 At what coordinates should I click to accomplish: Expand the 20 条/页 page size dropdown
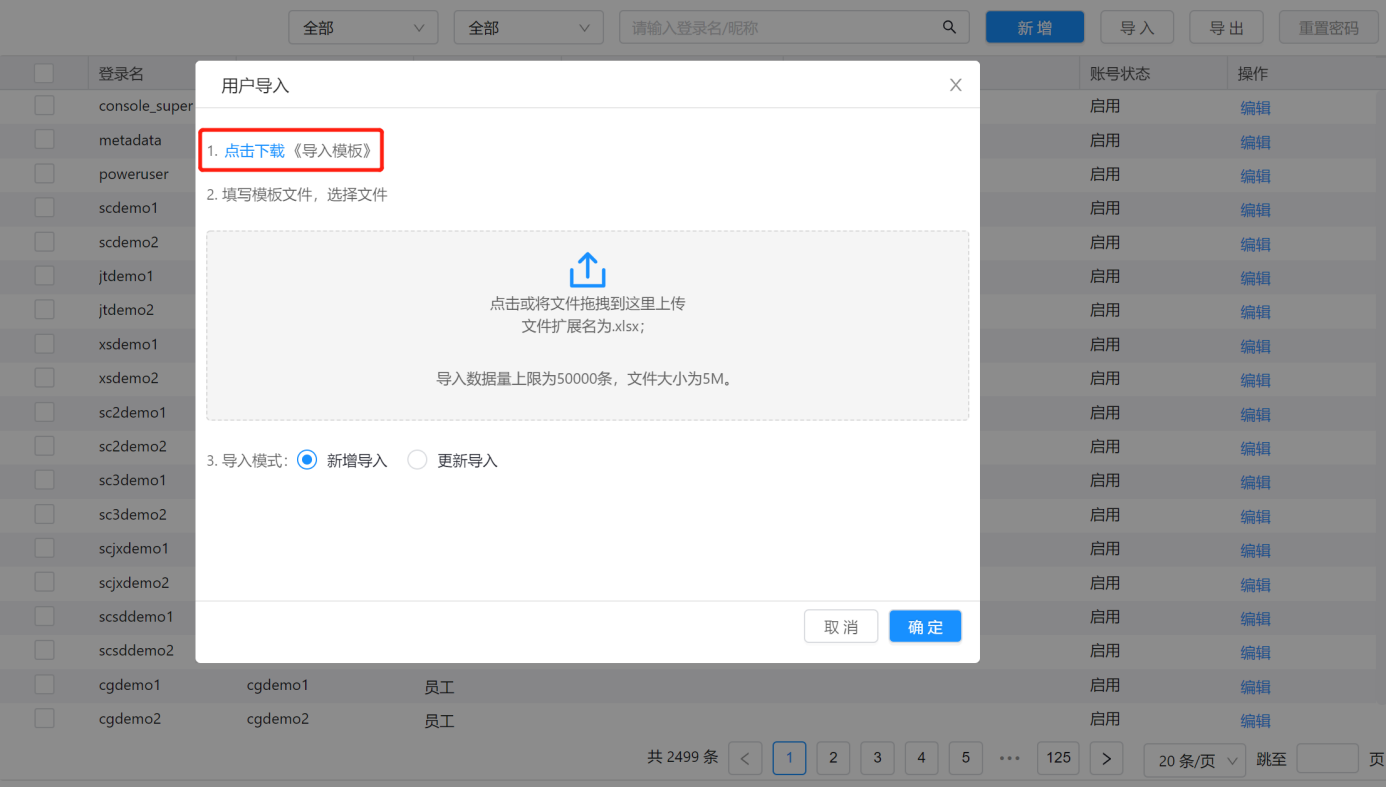[x=1195, y=760]
